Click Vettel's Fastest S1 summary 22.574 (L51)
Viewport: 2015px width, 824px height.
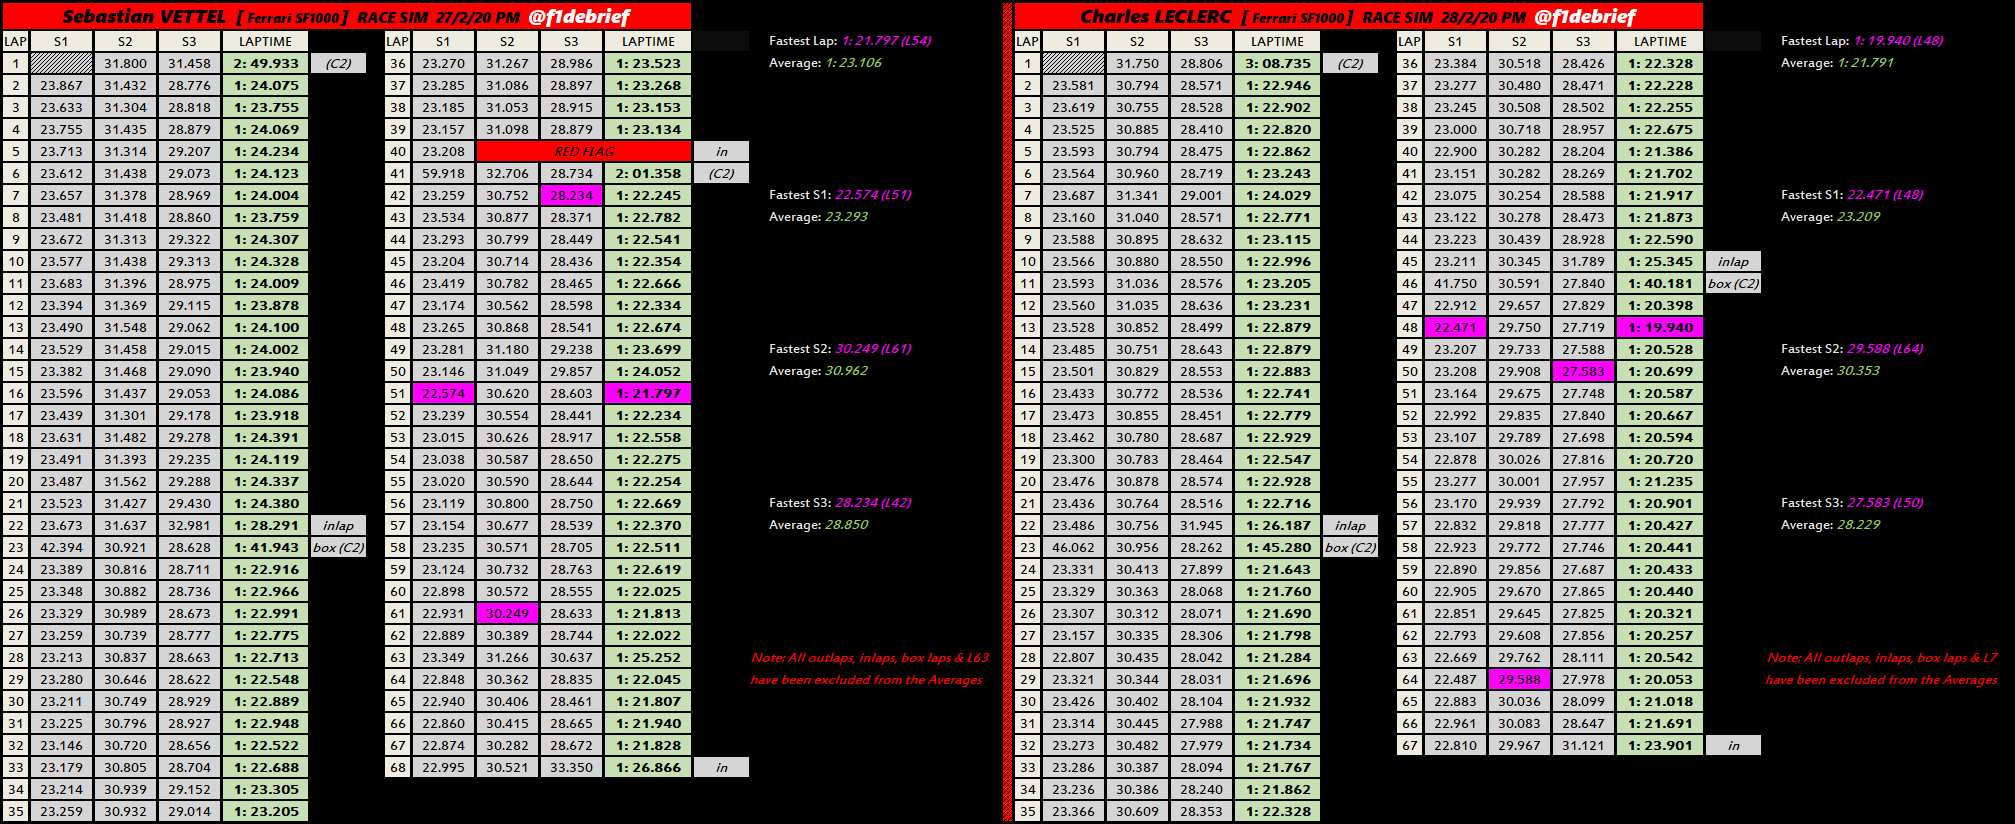(873, 195)
